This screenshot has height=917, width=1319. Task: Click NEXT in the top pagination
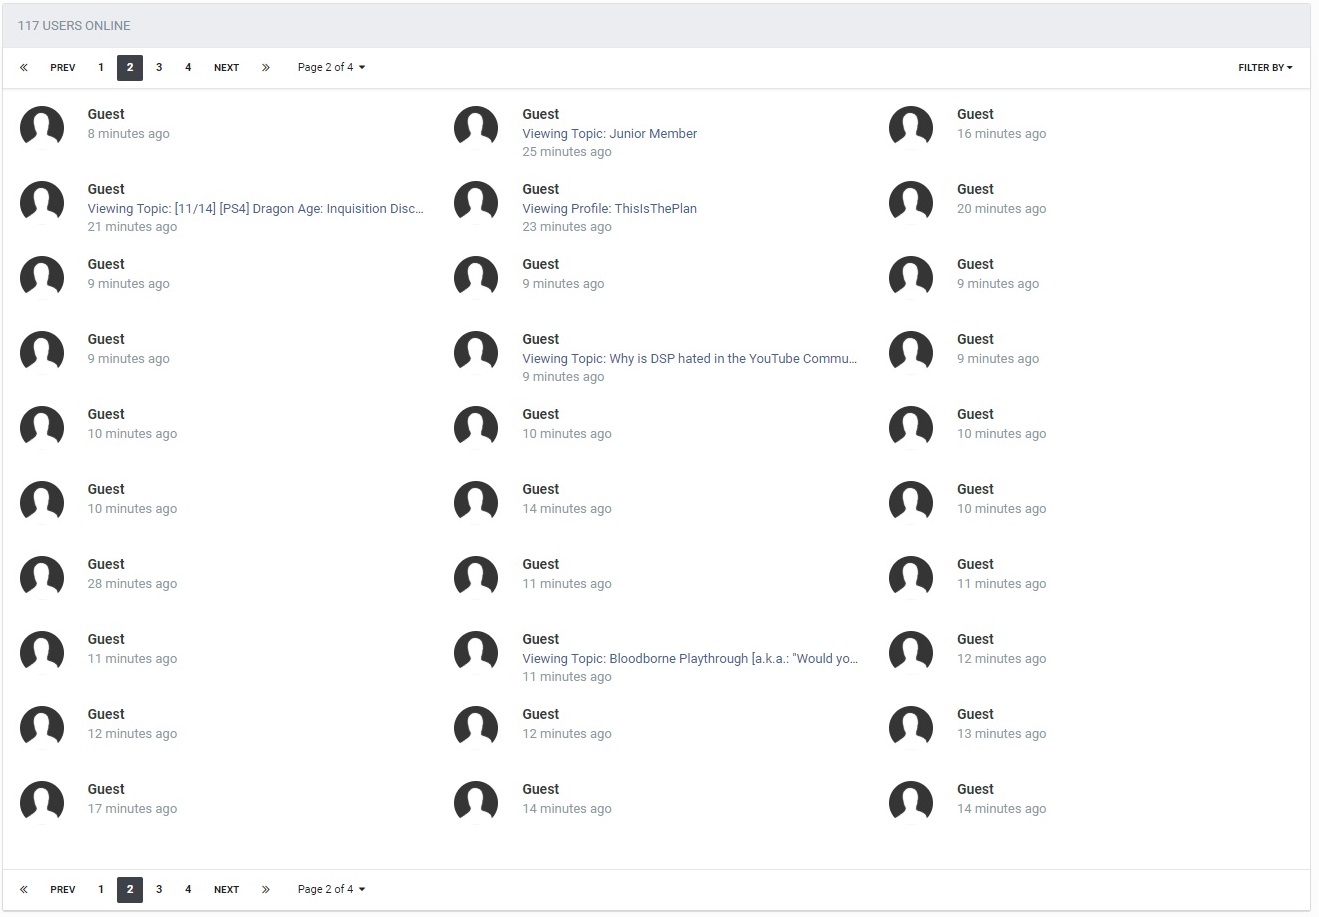click(x=227, y=68)
